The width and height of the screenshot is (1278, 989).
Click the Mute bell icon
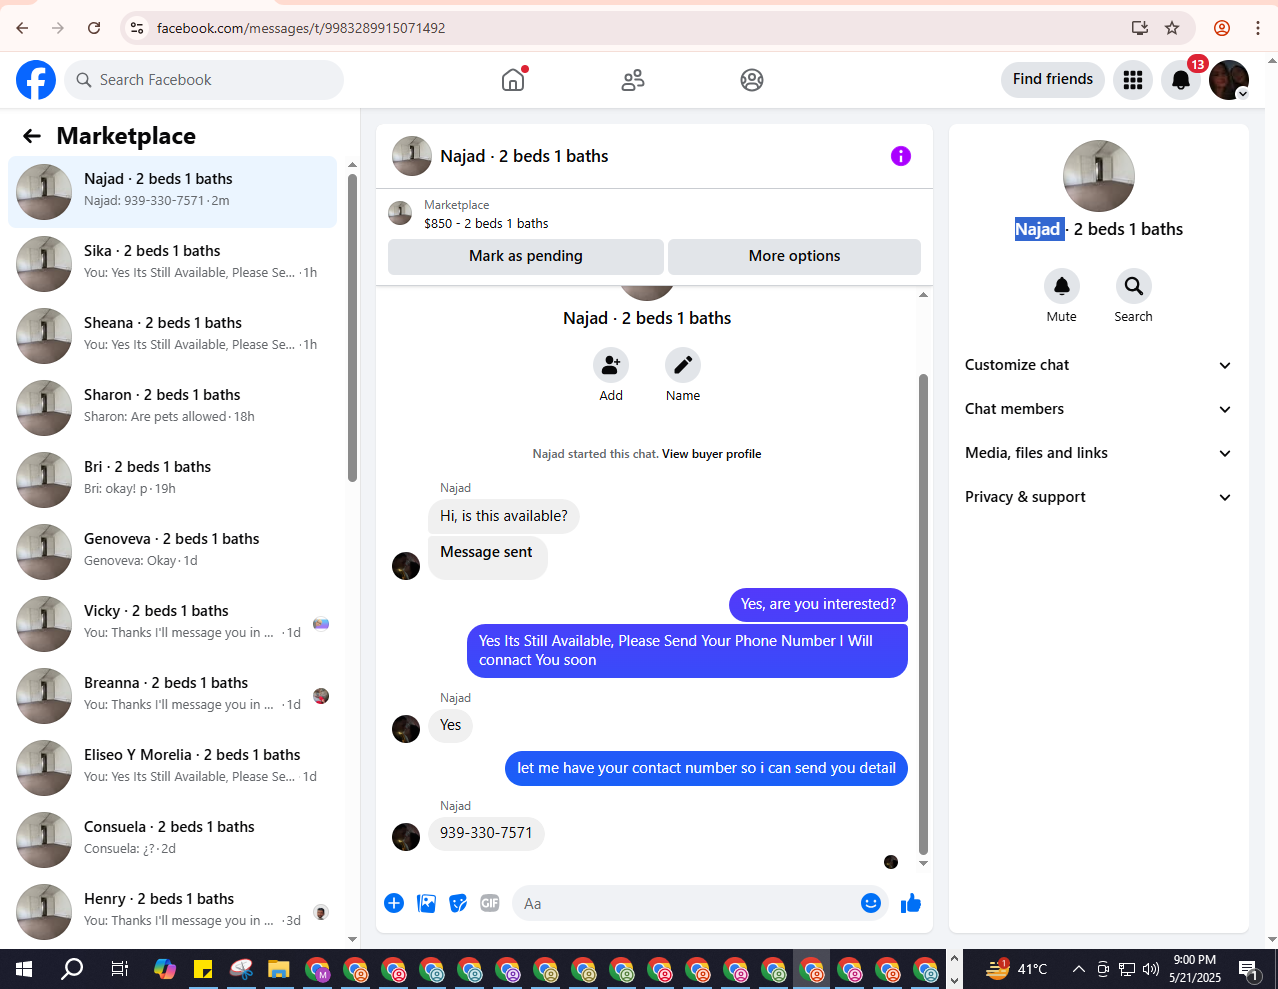[x=1062, y=286]
